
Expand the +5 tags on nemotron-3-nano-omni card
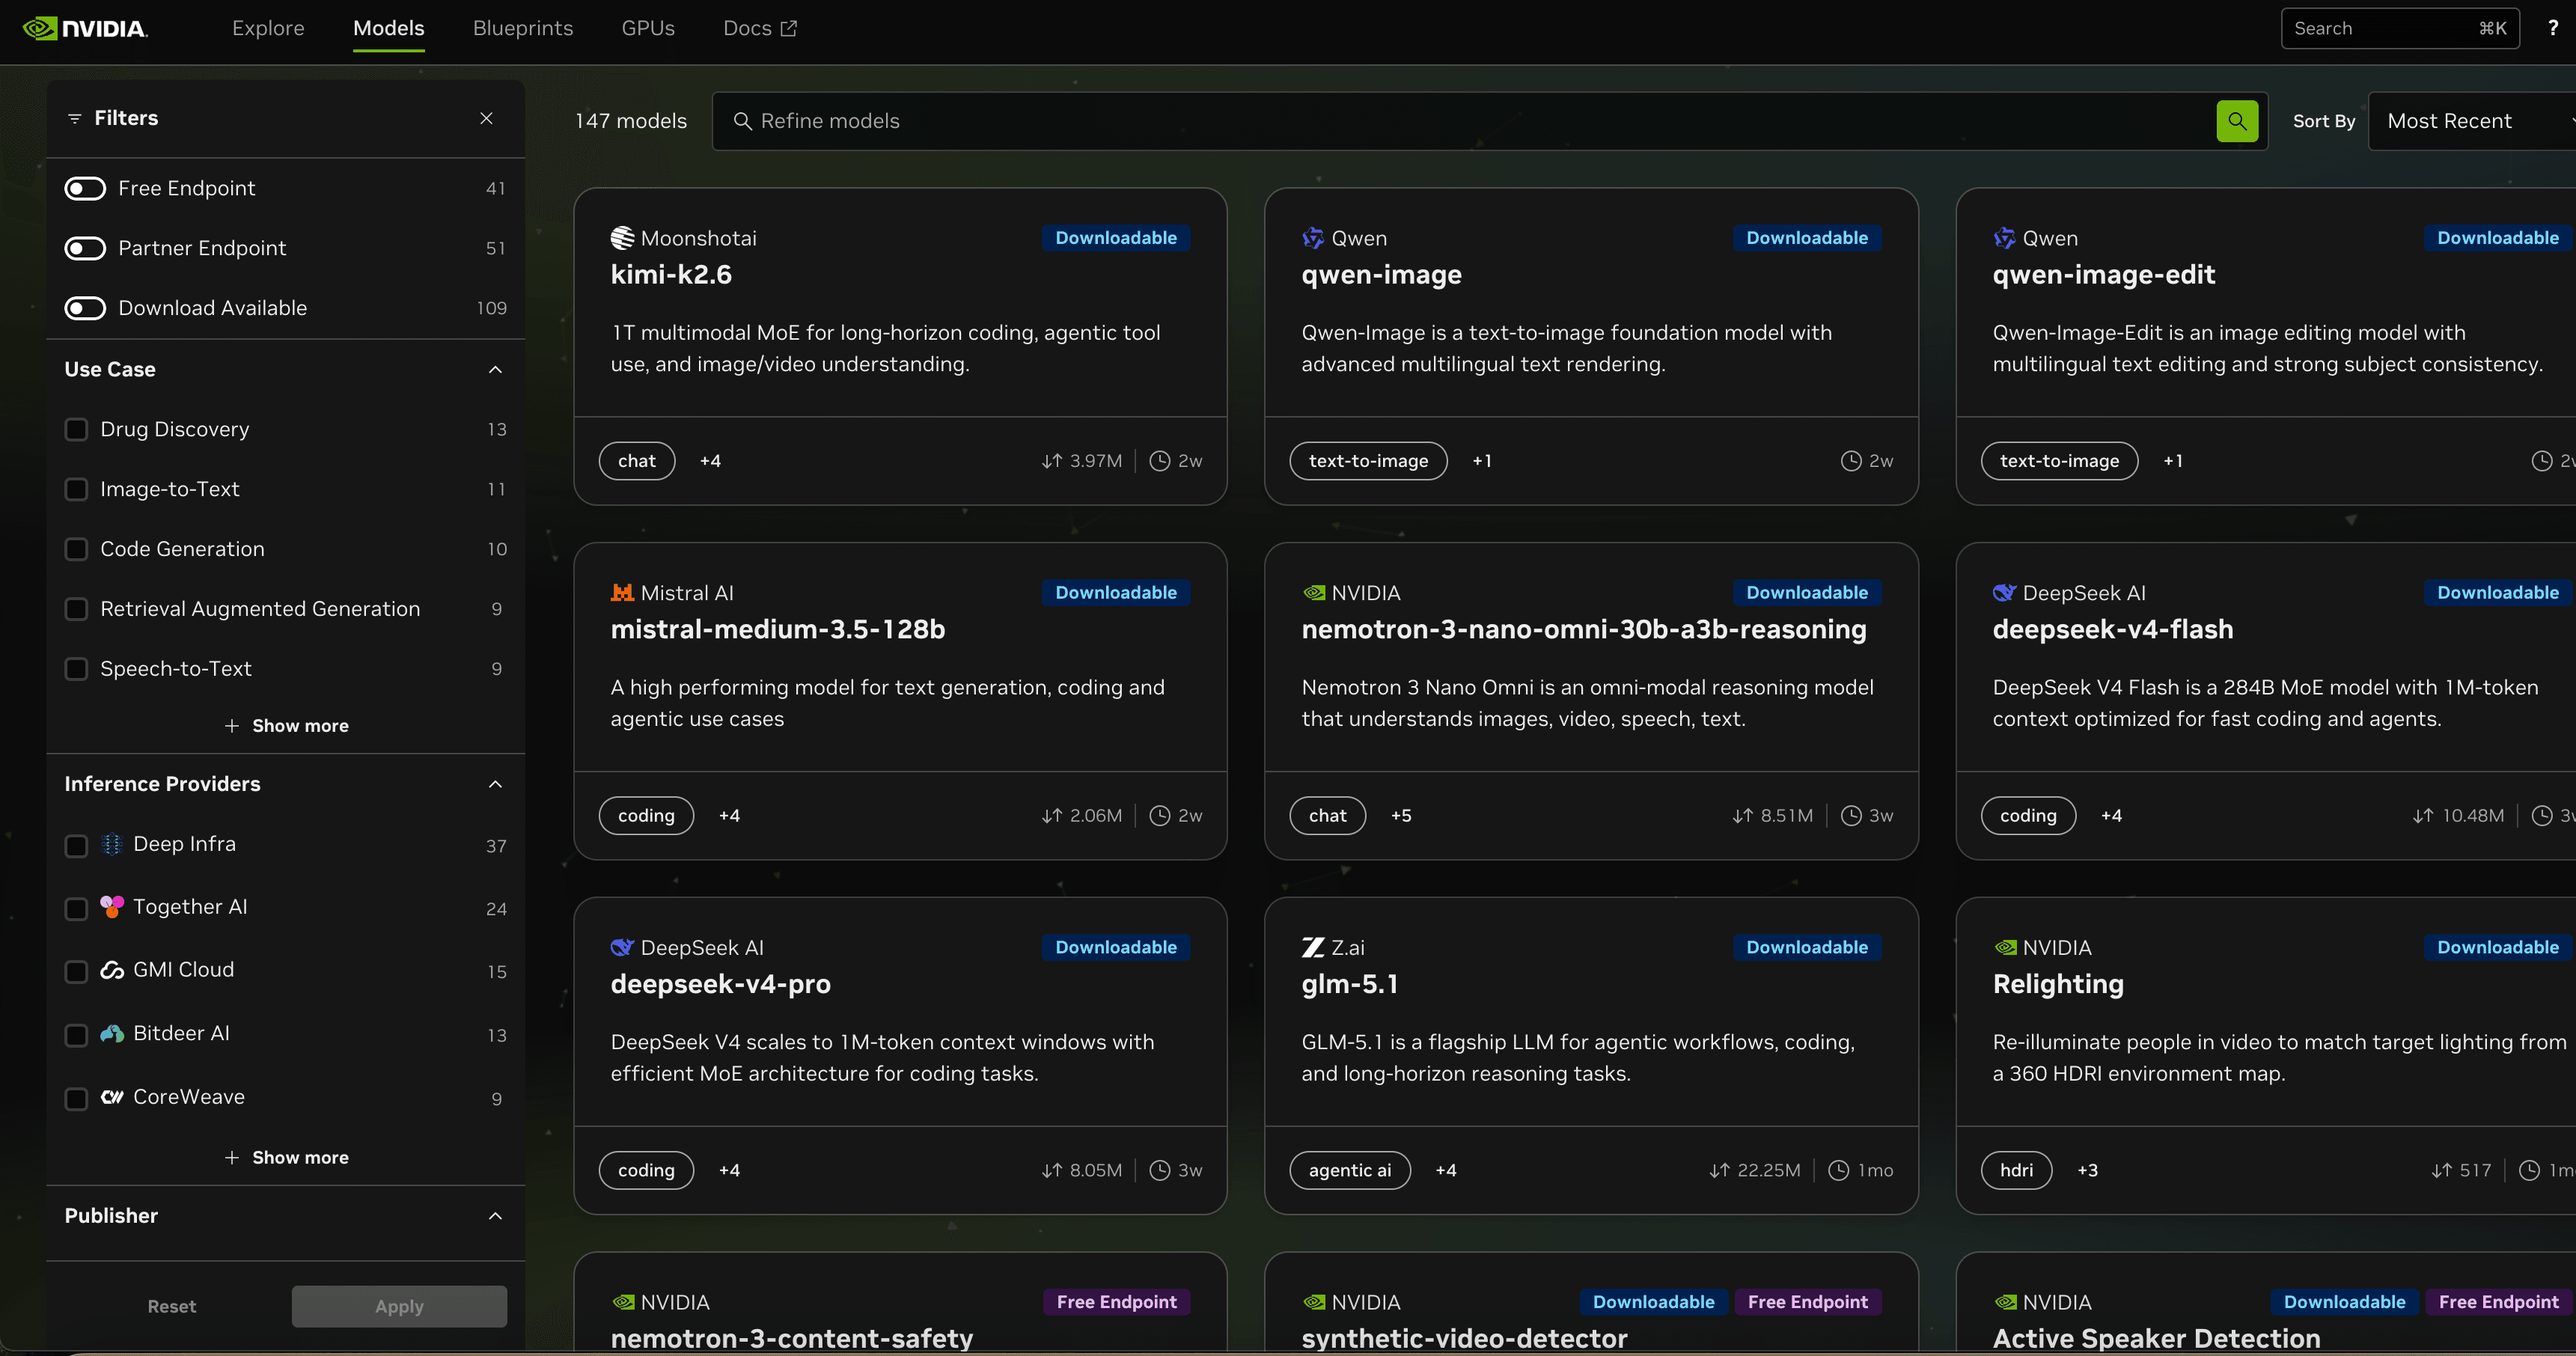(1401, 816)
